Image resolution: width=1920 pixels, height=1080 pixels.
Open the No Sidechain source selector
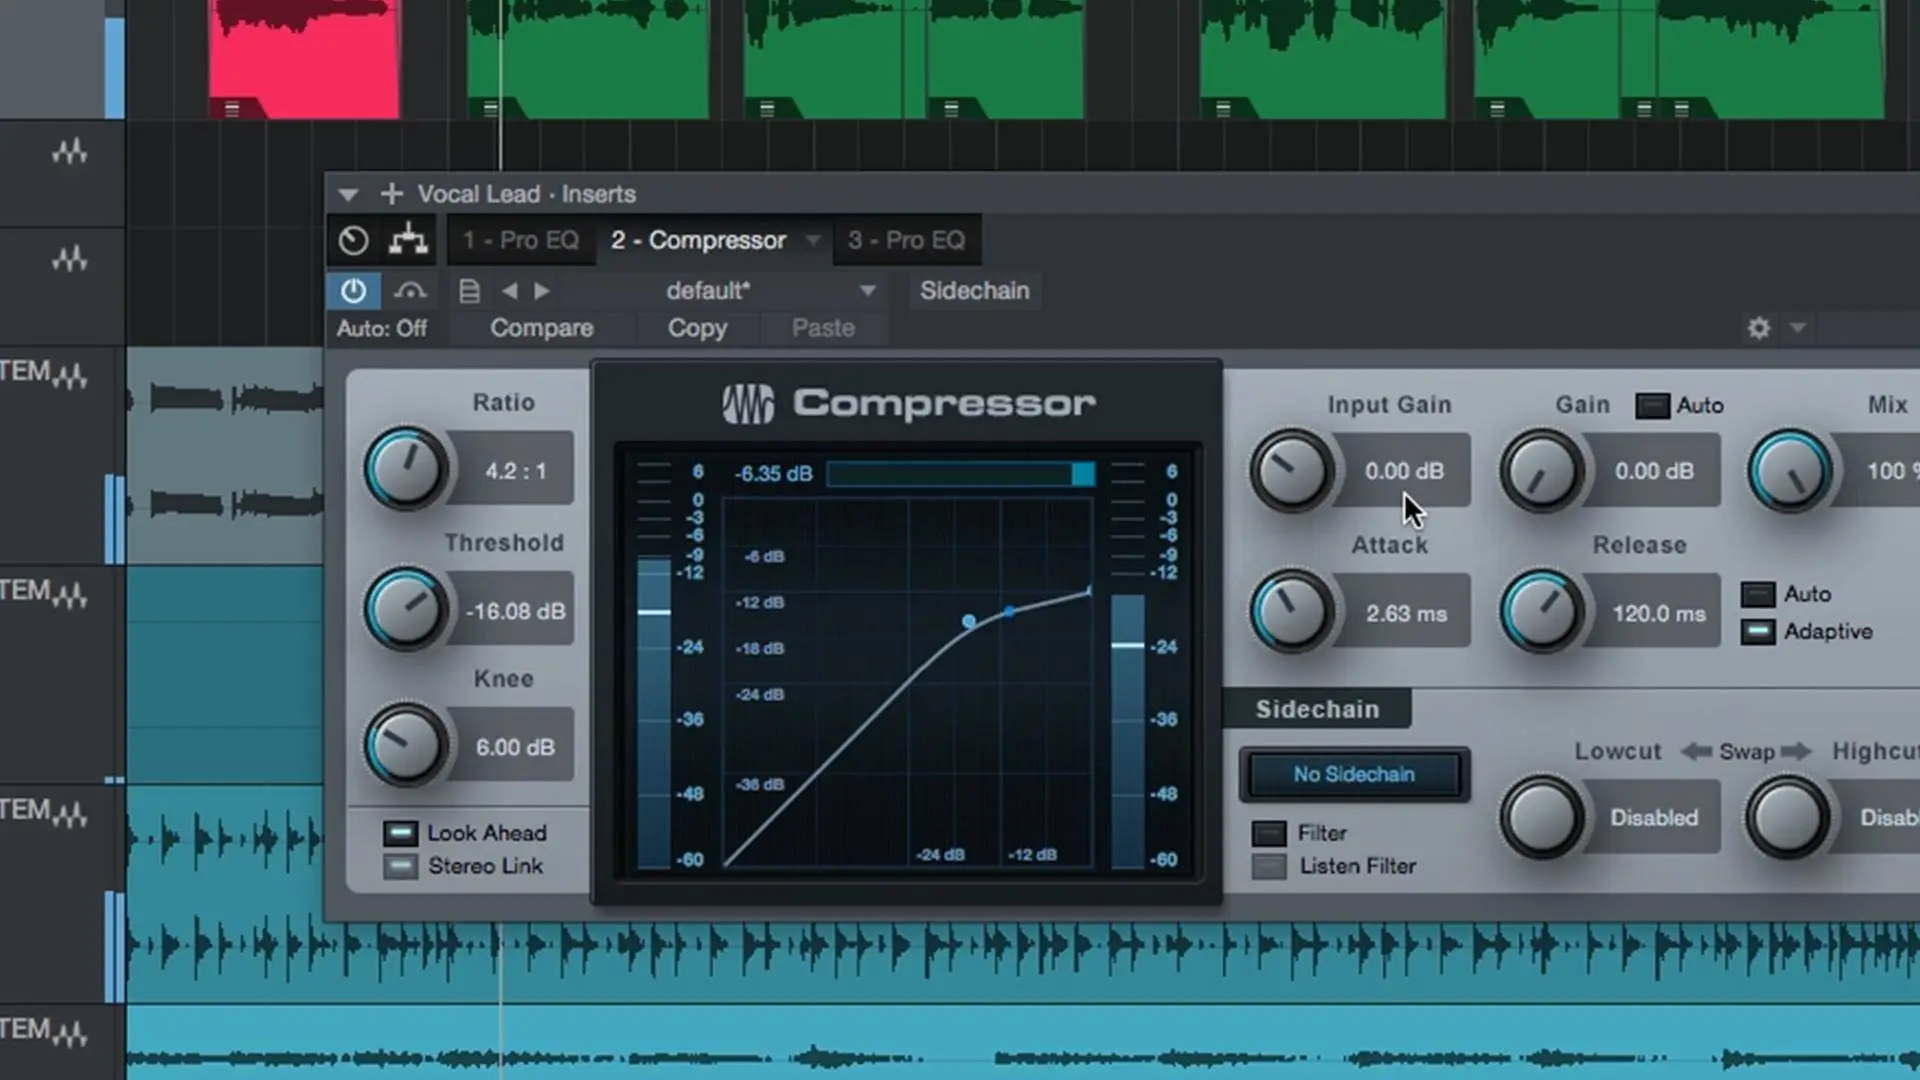point(1354,774)
